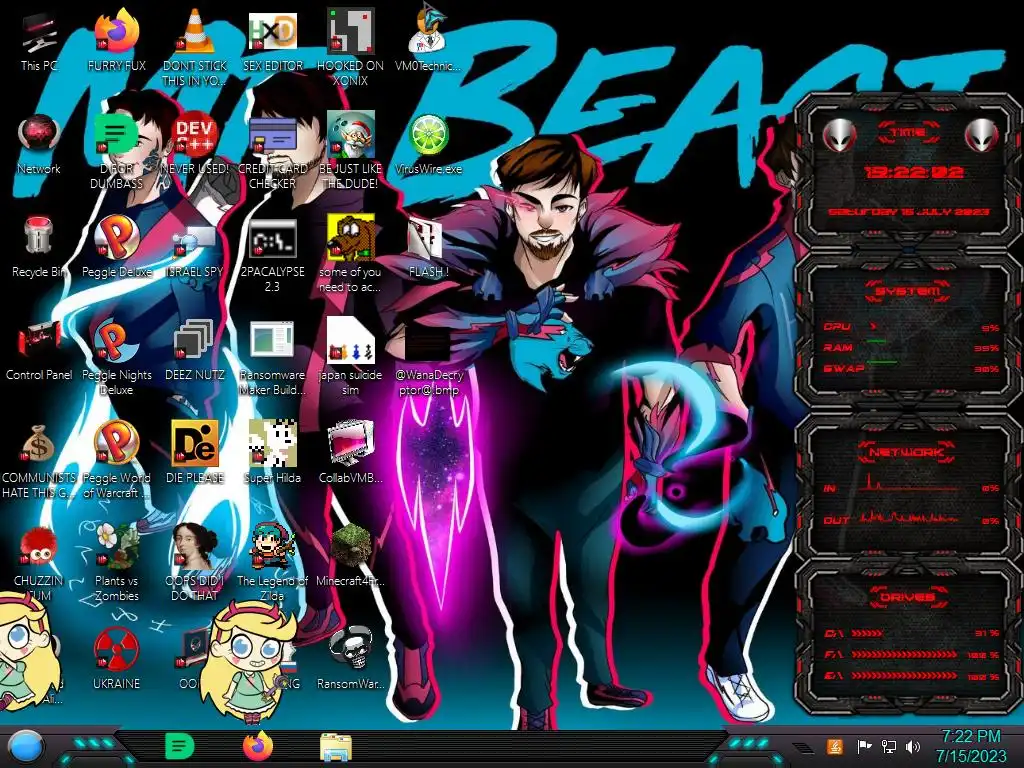This screenshot has width=1024, height=768.
Task: Click the DRIVES header on the widget
Action: click(907, 597)
